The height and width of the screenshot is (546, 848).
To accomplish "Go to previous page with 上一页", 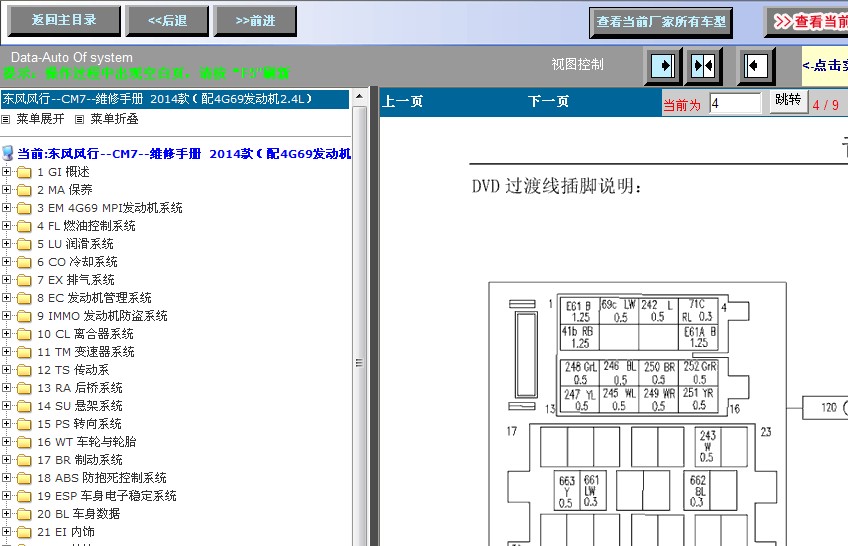I will click(402, 102).
